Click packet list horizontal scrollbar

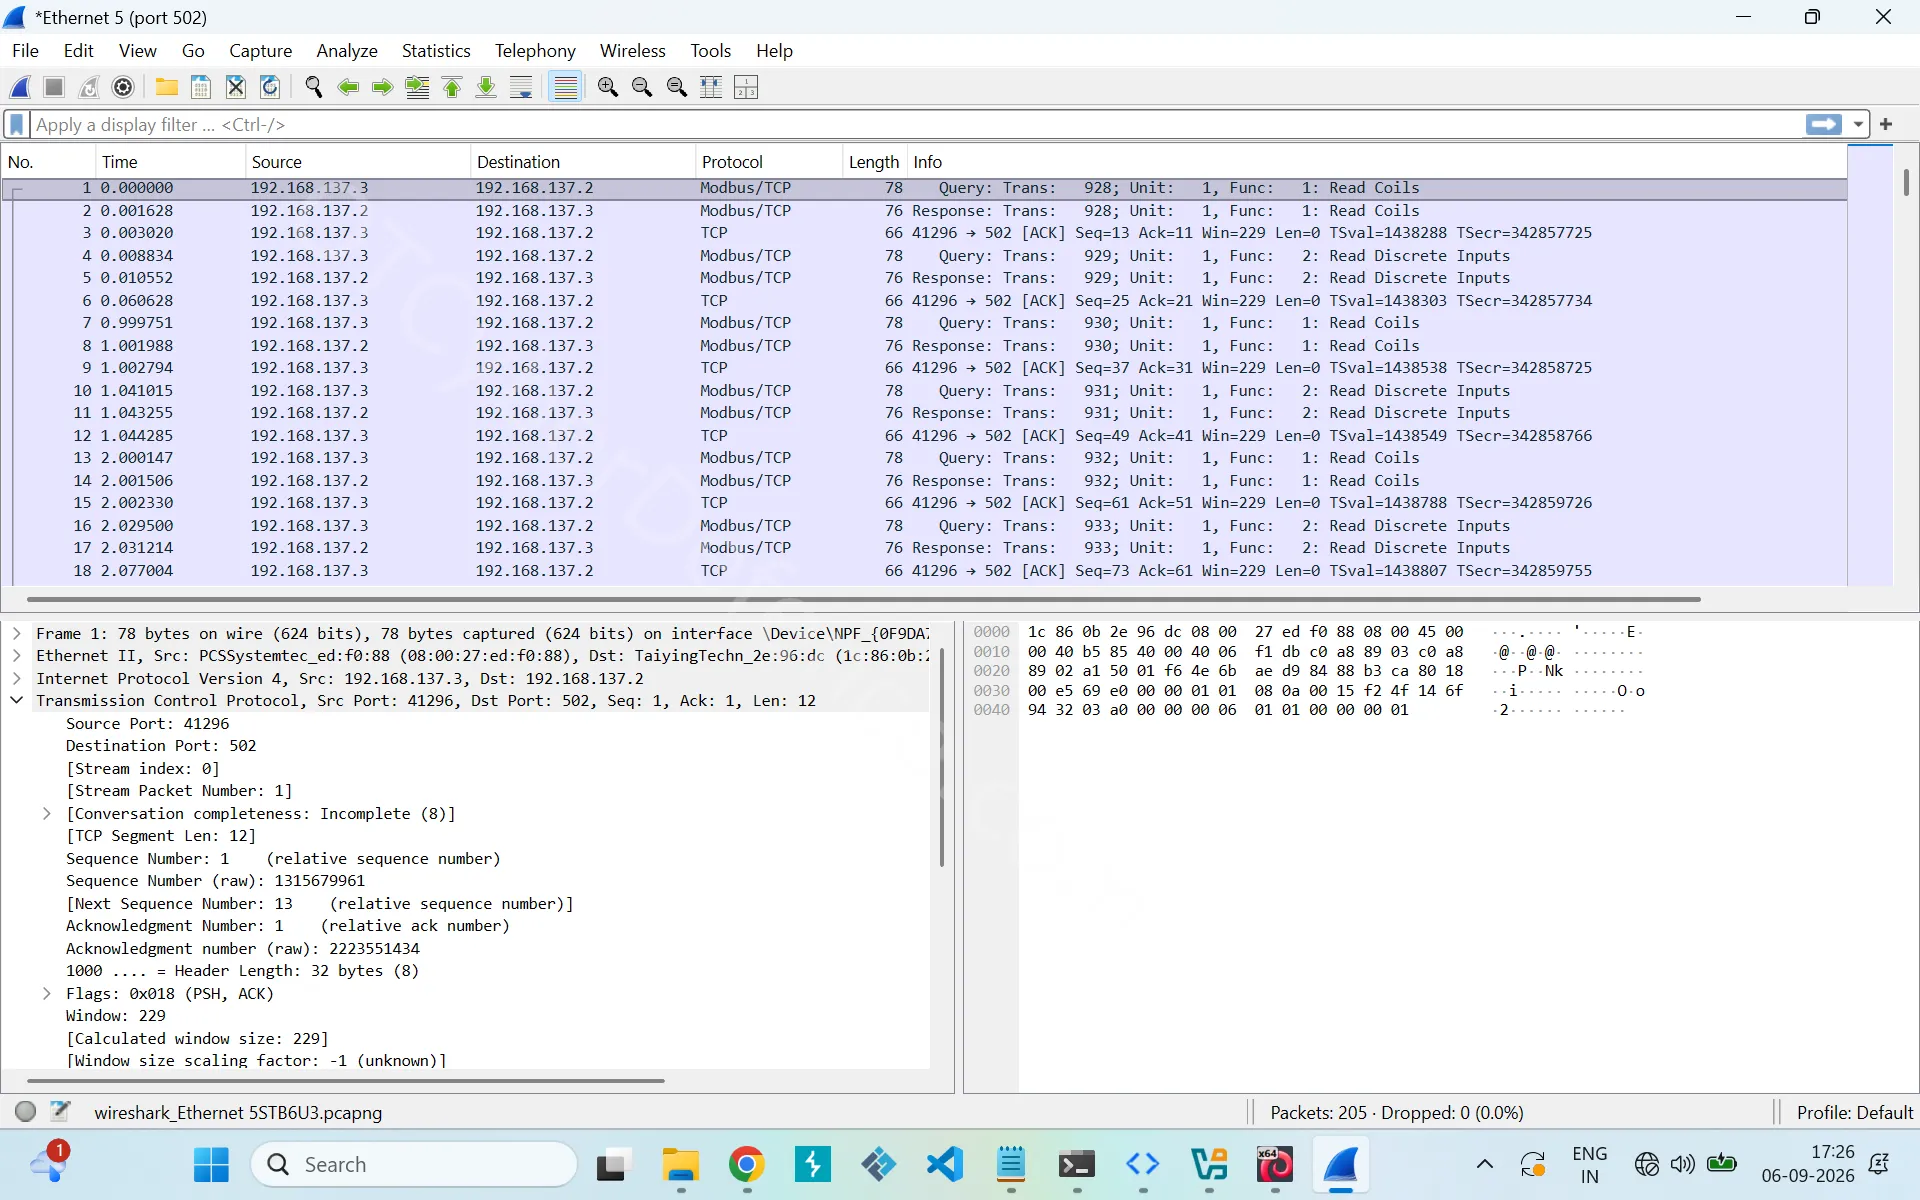864,599
